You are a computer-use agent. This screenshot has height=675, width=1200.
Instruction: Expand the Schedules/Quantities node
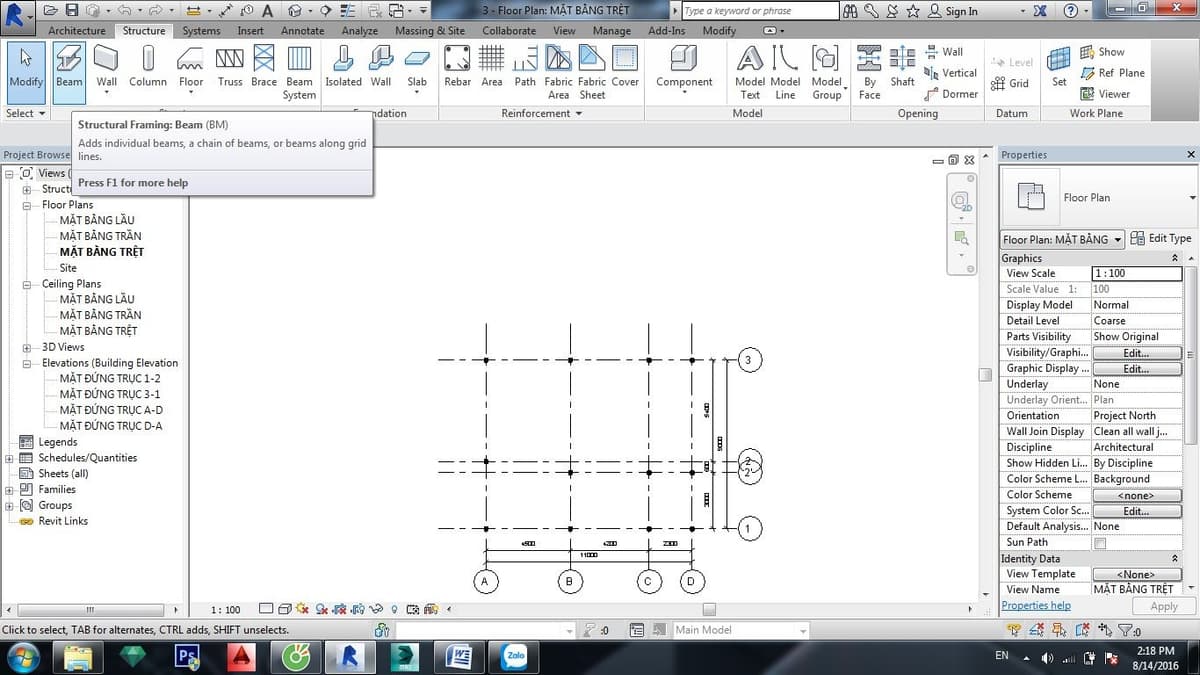(x=10, y=458)
